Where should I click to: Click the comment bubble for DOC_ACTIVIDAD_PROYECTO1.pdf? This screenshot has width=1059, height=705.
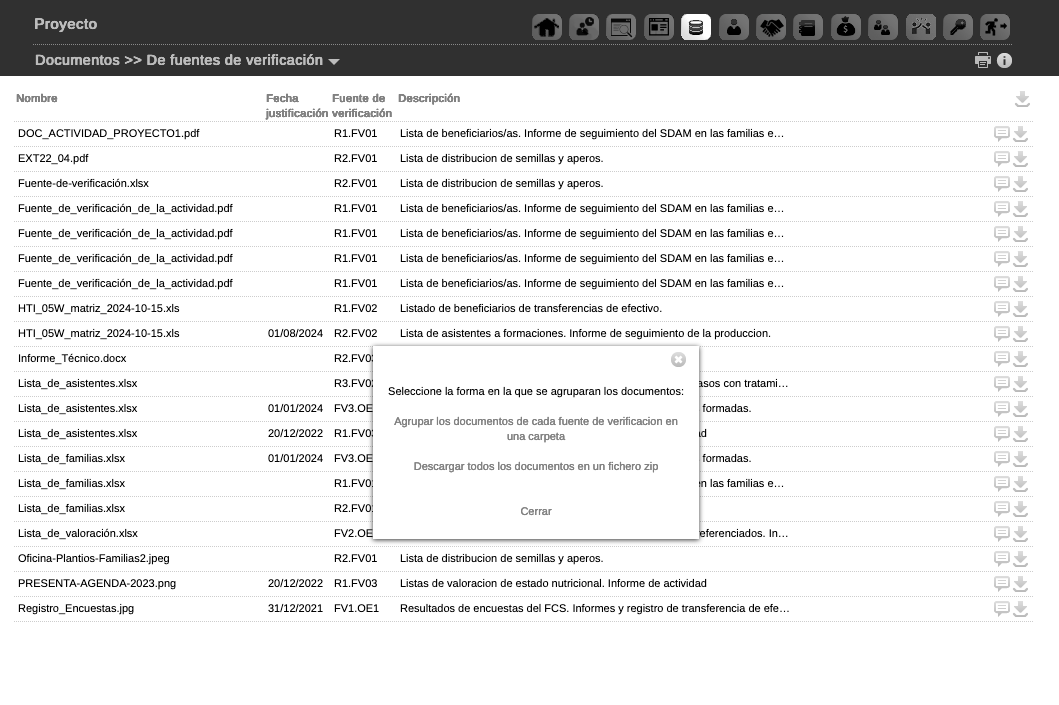[1002, 132]
